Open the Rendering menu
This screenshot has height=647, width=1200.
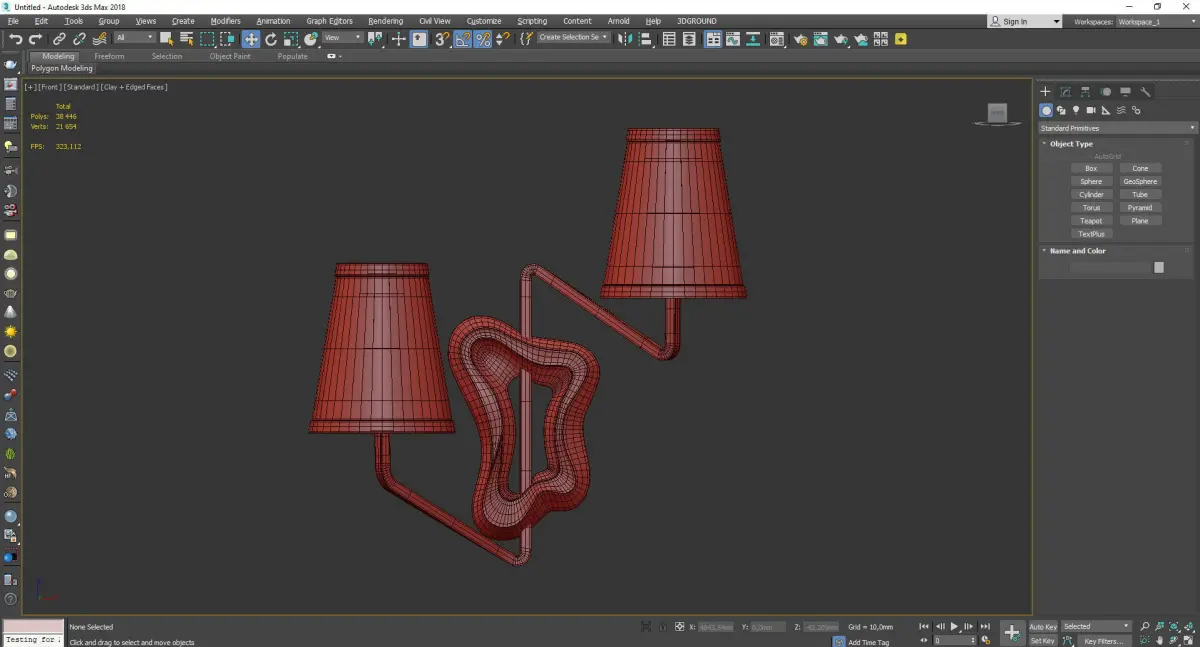point(385,21)
